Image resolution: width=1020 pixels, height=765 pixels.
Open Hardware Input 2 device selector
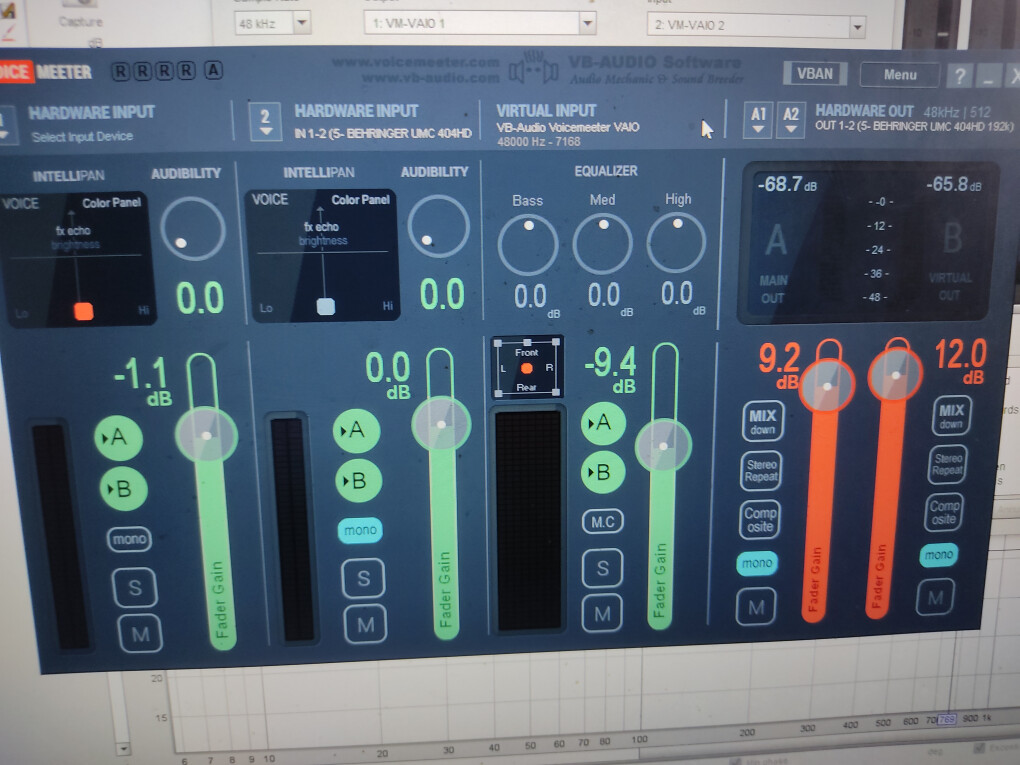pyautogui.click(x=265, y=121)
